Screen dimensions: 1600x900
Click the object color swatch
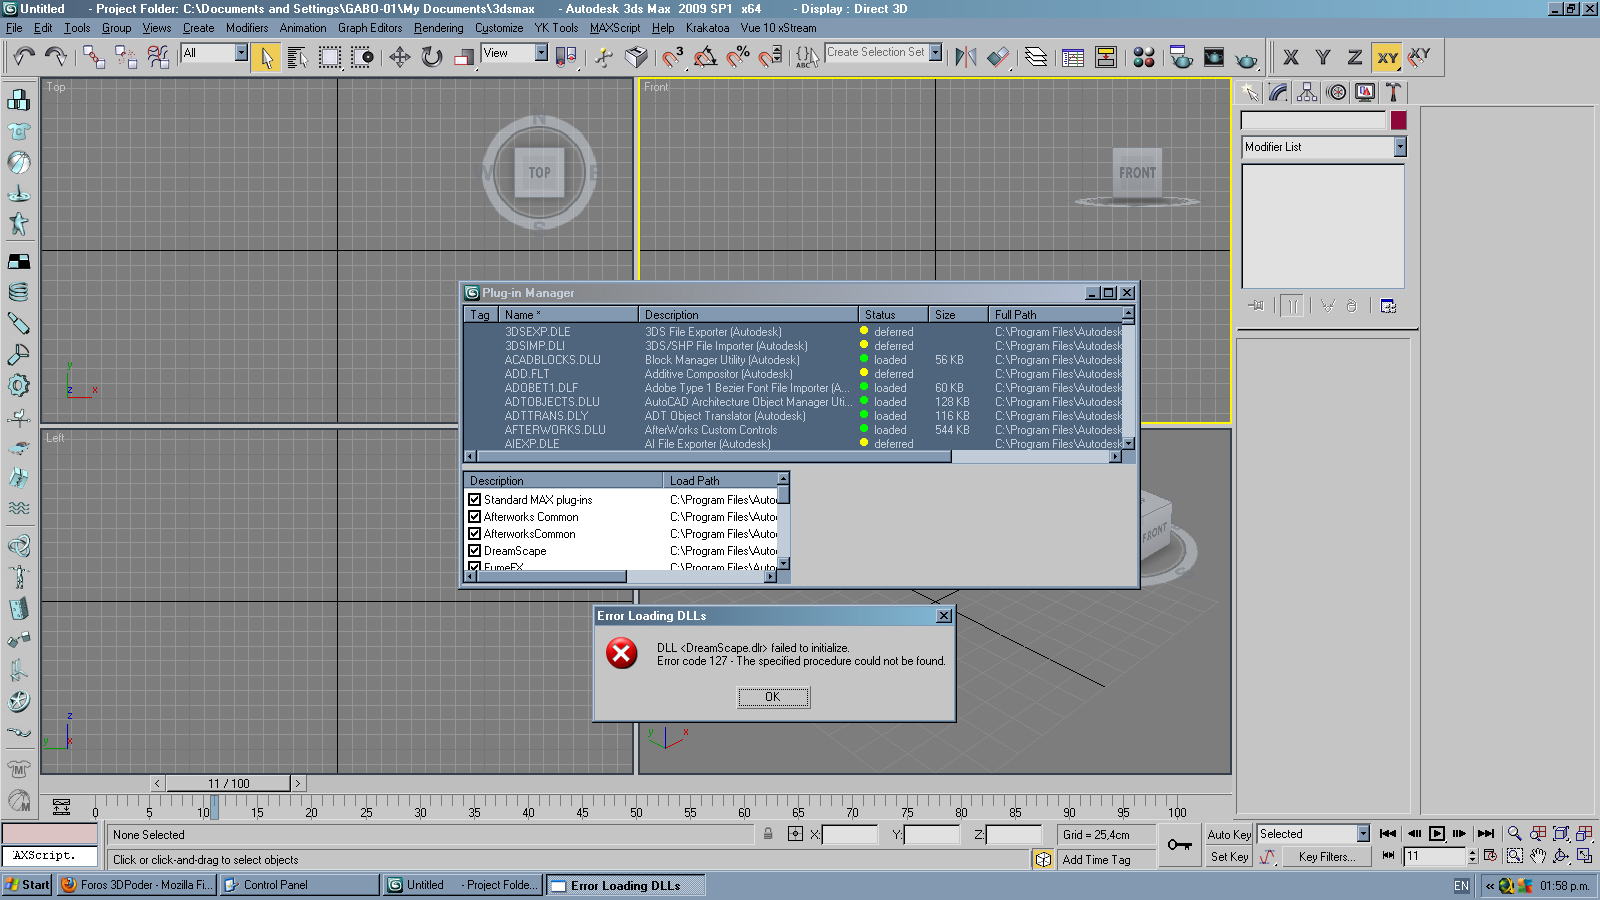(1398, 120)
